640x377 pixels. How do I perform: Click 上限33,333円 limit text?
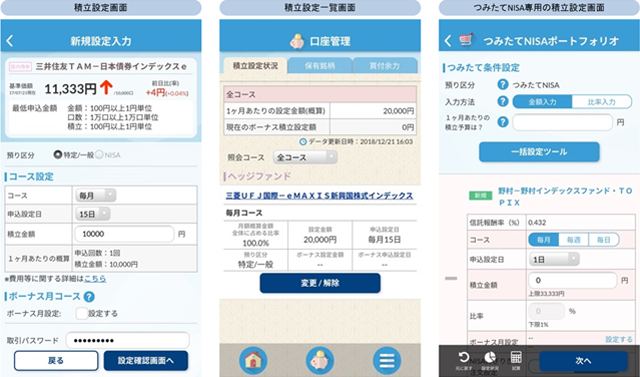pyautogui.click(x=547, y=294)
